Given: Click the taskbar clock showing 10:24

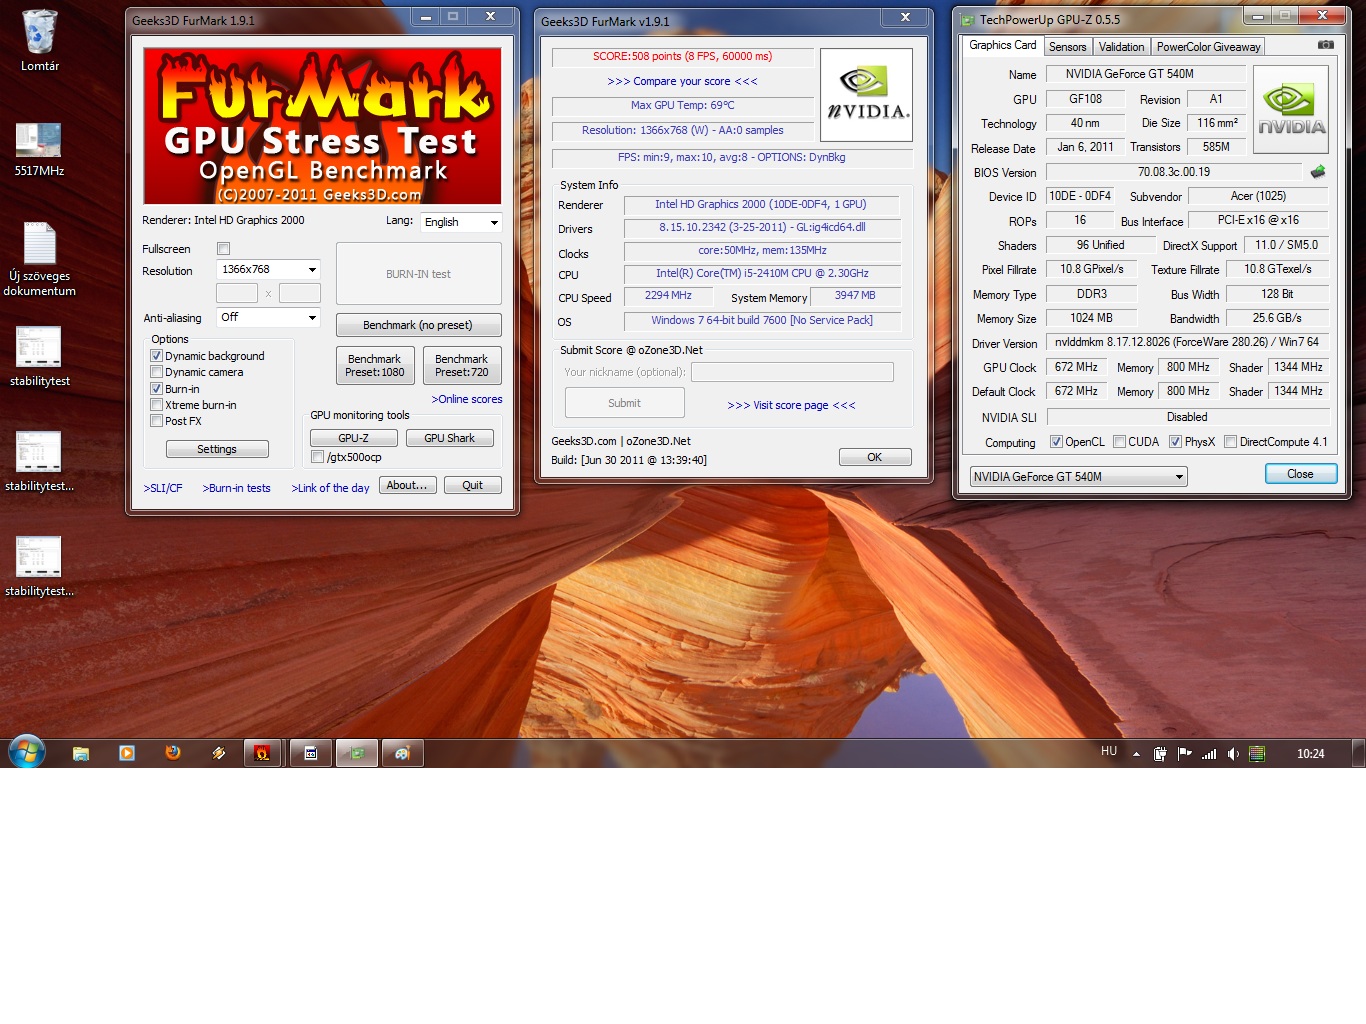Looking at the screenshot, I should click(1310, 754).
